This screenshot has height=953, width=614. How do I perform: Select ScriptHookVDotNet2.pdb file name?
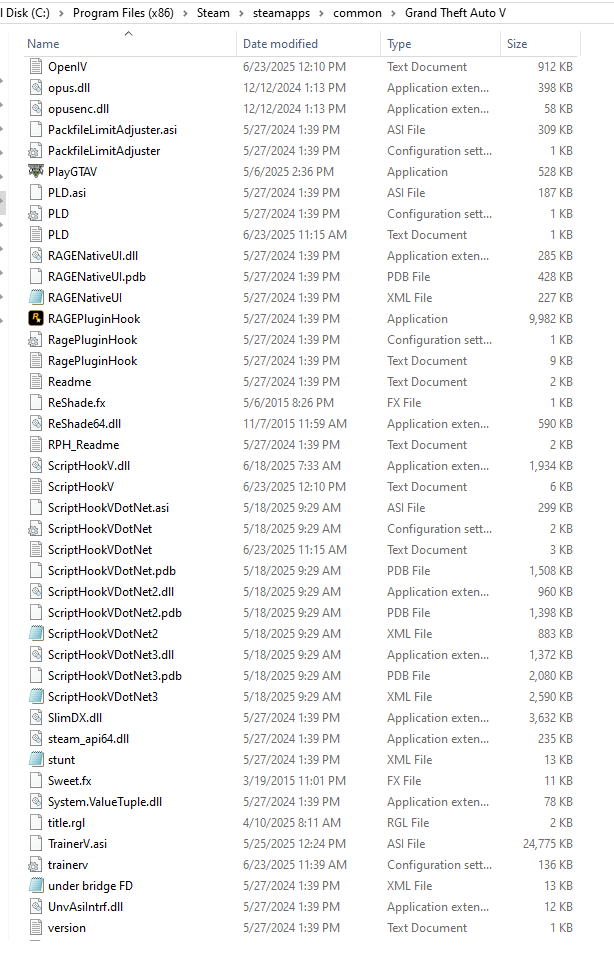tap(115, 613)
